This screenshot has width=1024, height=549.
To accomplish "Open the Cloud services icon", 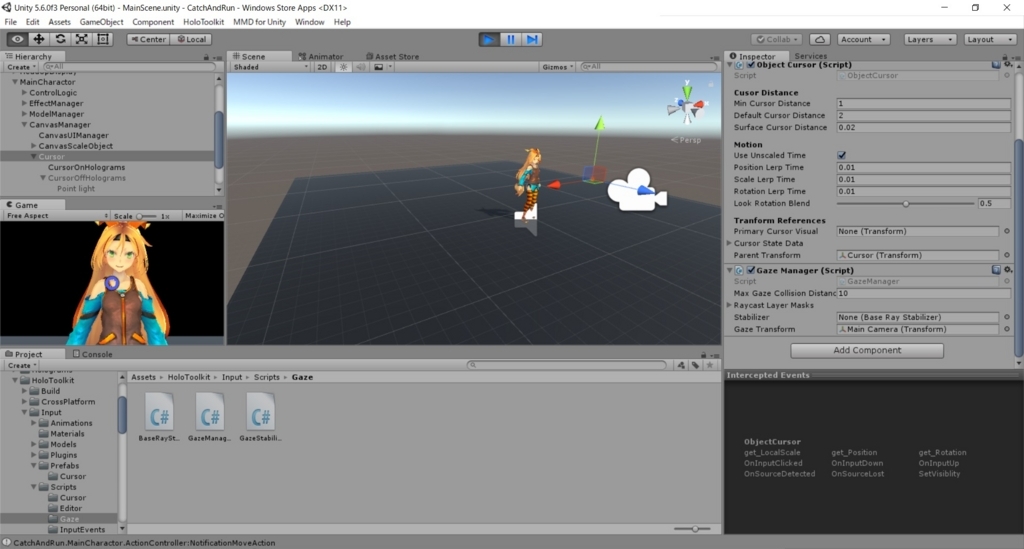I will pos(820,39).
